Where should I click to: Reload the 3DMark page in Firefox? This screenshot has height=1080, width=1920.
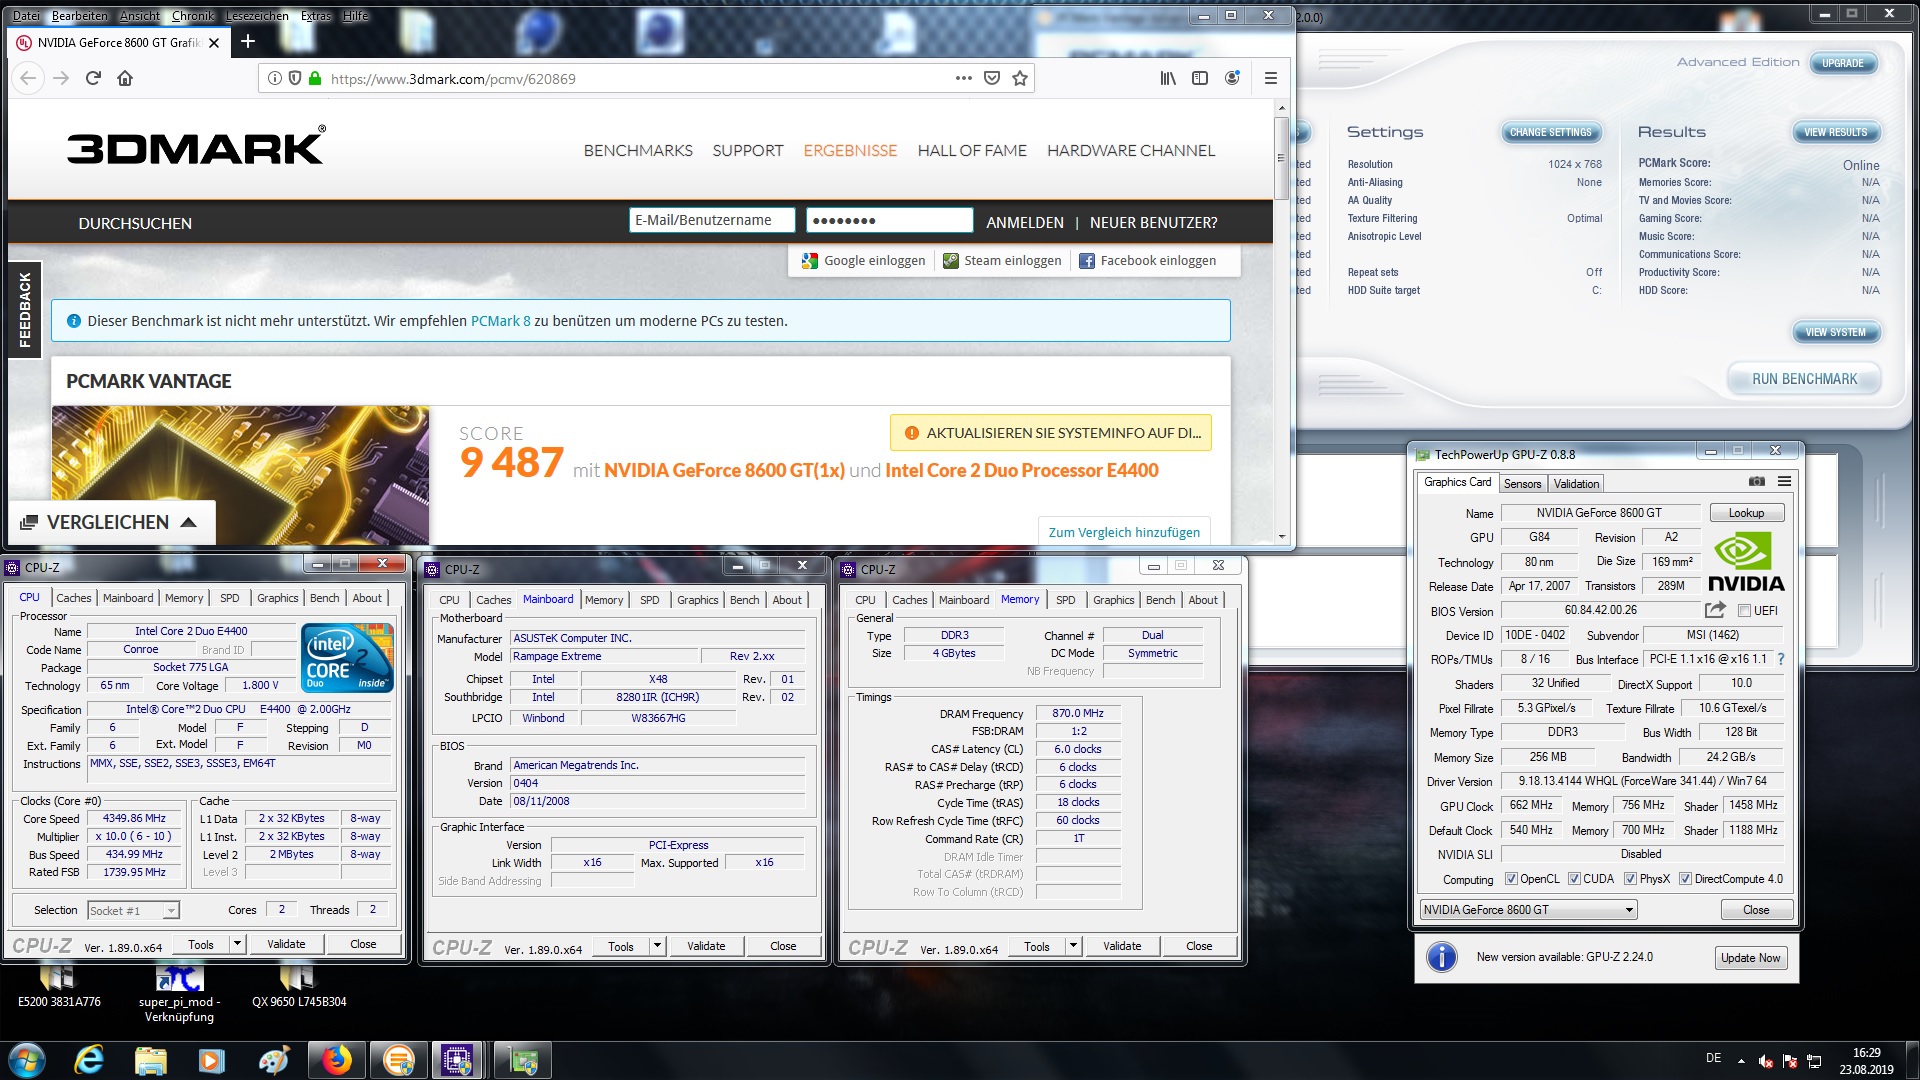point(93,78)
